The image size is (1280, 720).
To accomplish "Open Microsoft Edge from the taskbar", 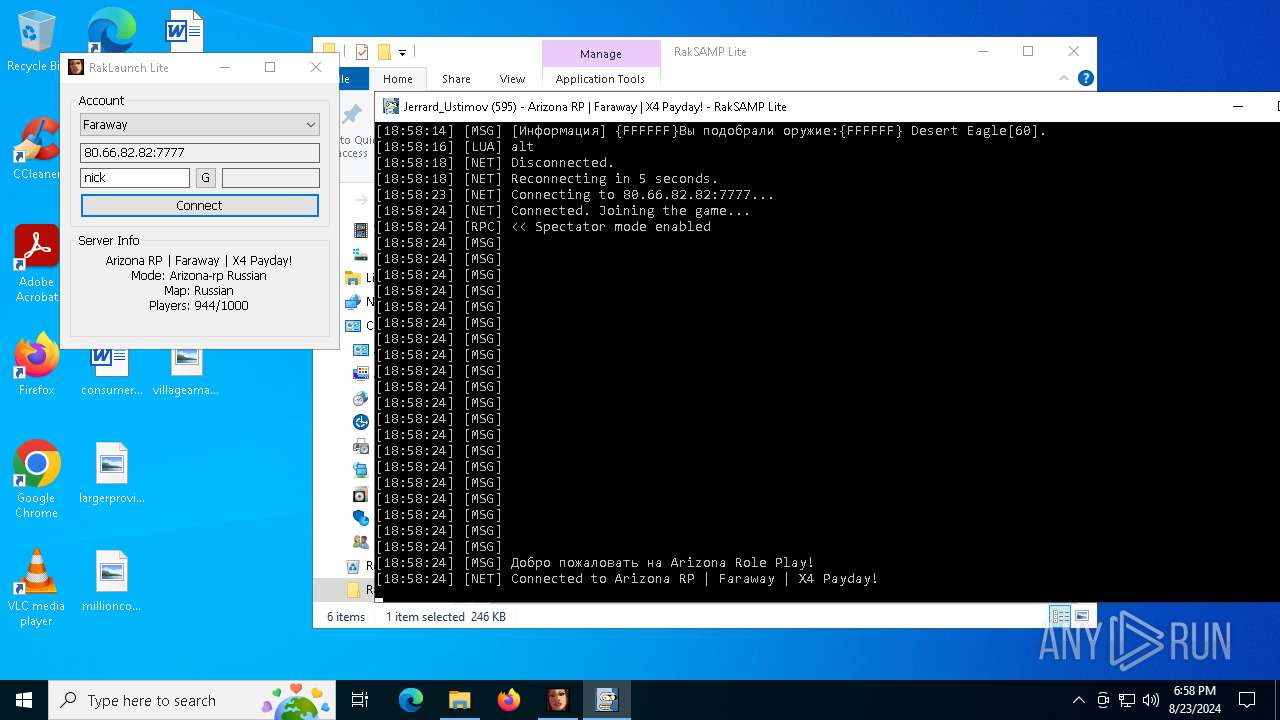I will click(411, 700).
